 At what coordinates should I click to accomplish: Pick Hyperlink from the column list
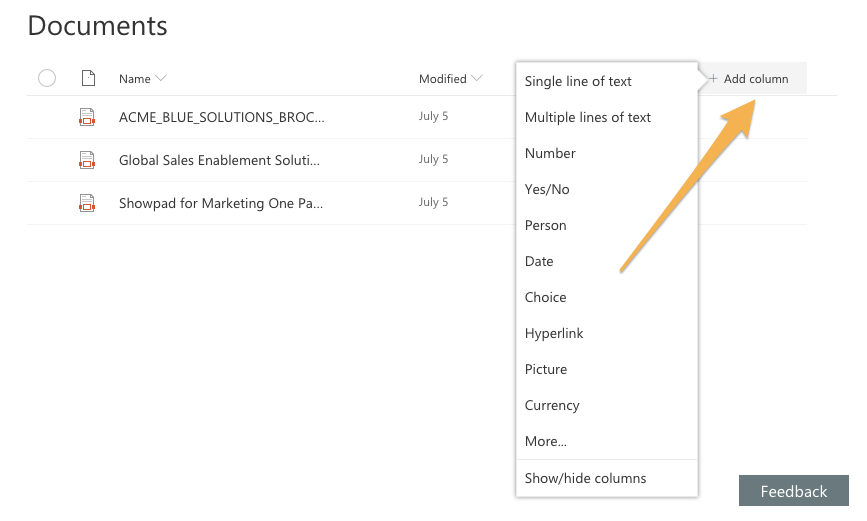[x=554, y=333]
